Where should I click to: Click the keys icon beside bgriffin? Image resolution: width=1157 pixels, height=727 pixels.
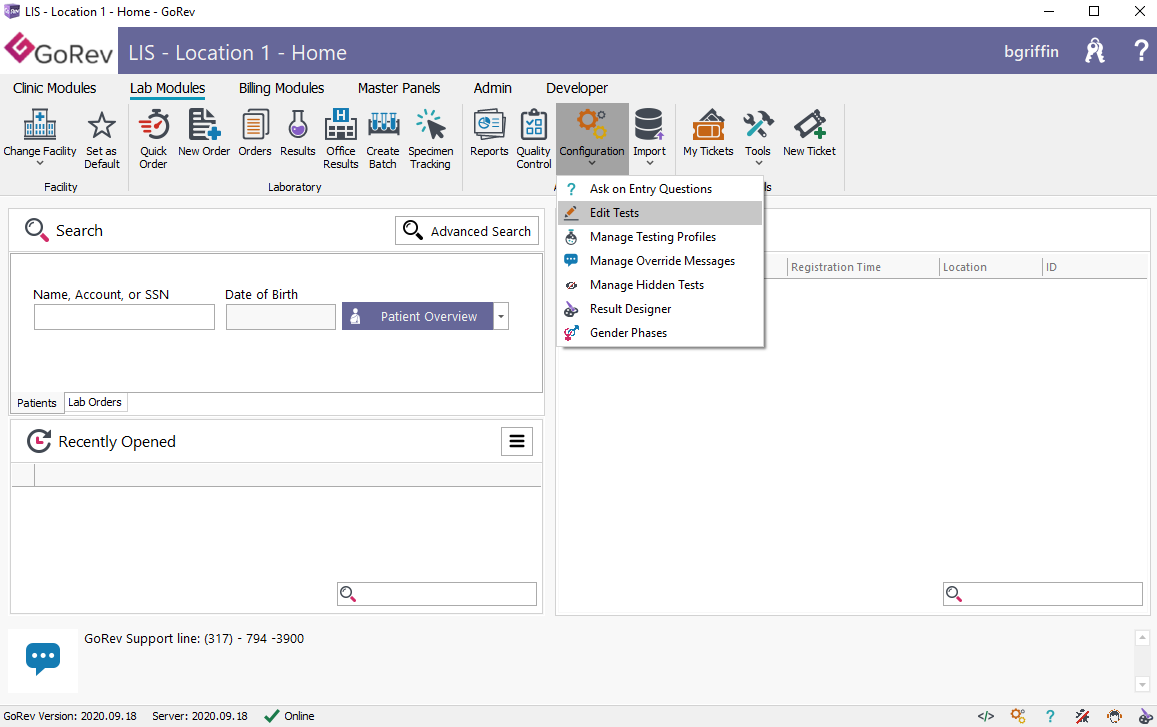pos(1095,51)
